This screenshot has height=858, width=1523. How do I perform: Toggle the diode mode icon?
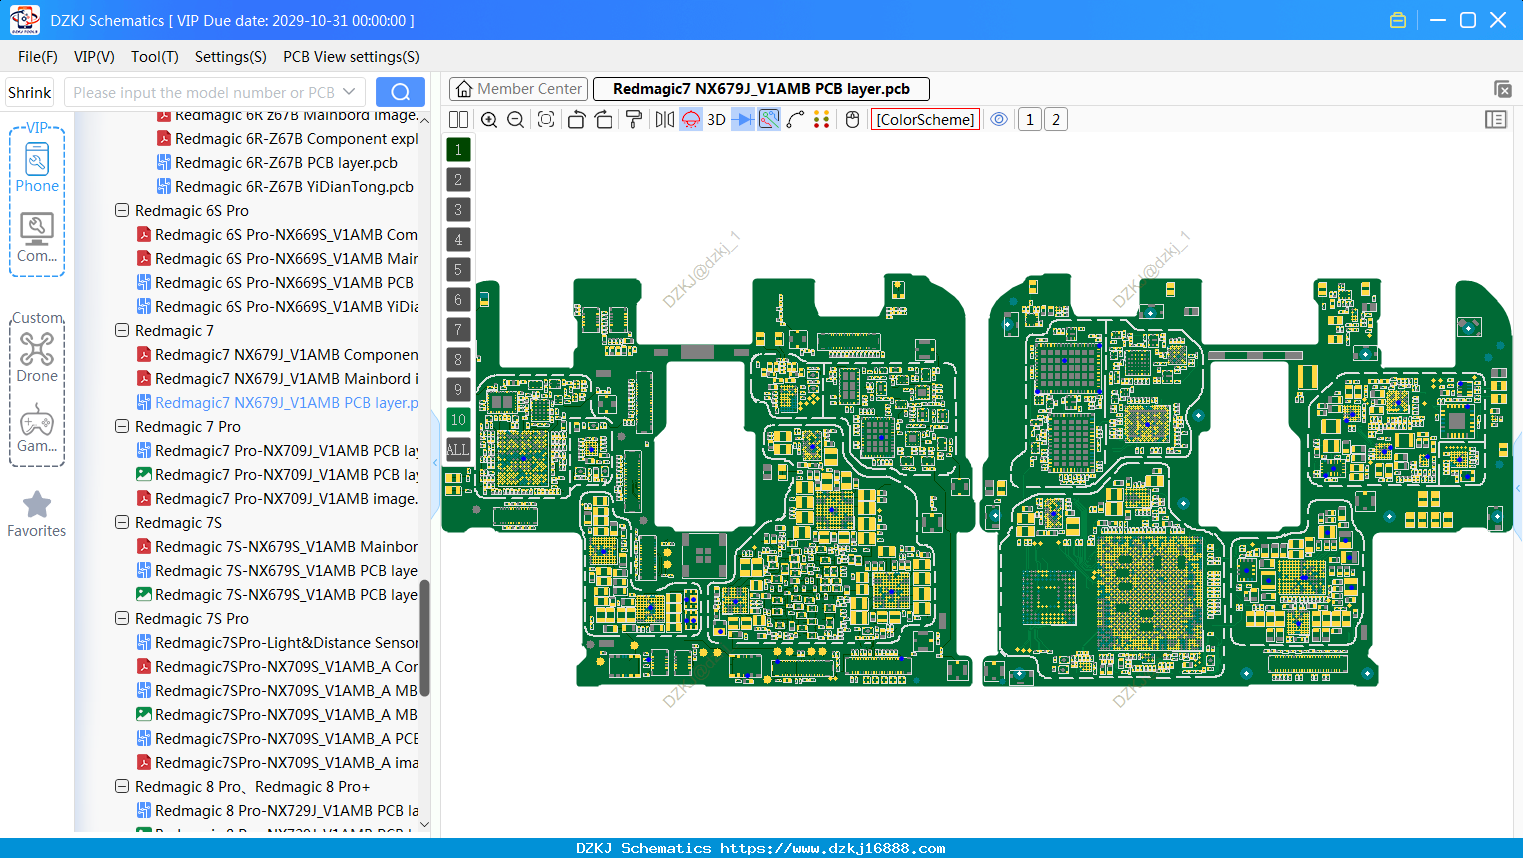click(743, 119)
